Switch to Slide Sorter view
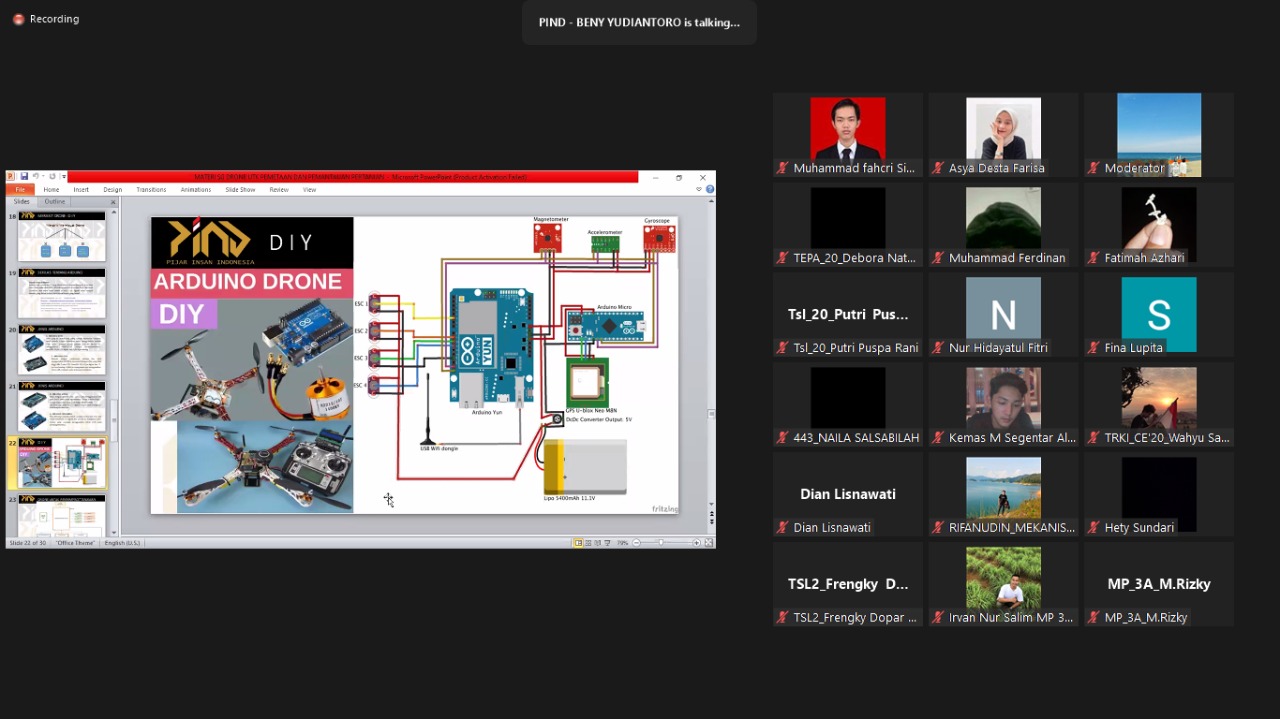Screen dimensions: 1280x719 (x=588, y=543)
